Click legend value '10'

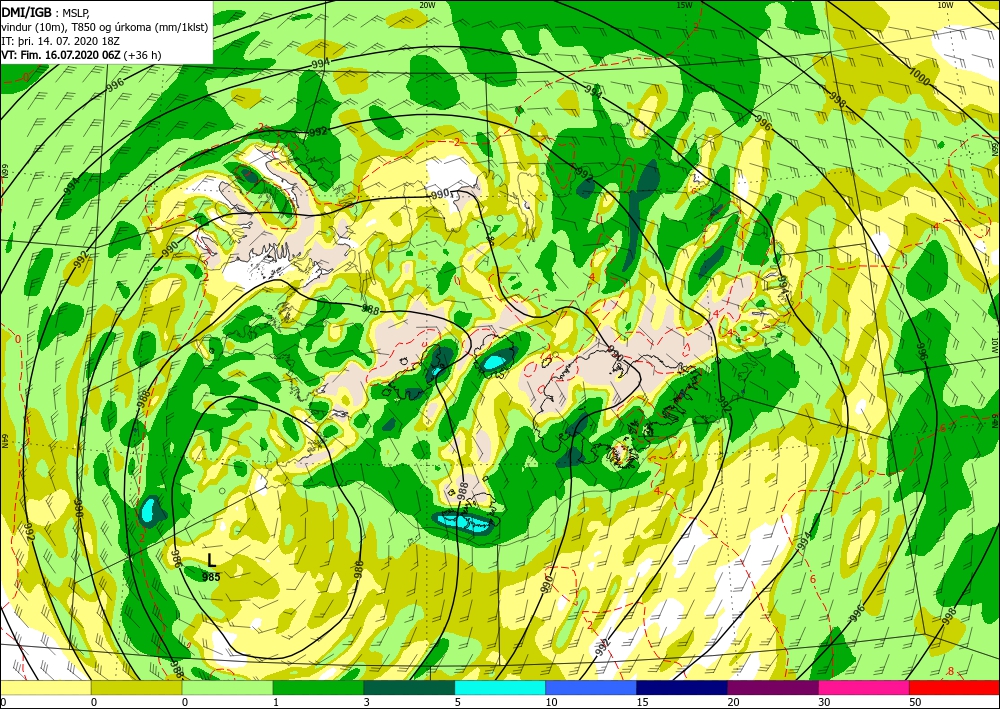coord(552,702)
